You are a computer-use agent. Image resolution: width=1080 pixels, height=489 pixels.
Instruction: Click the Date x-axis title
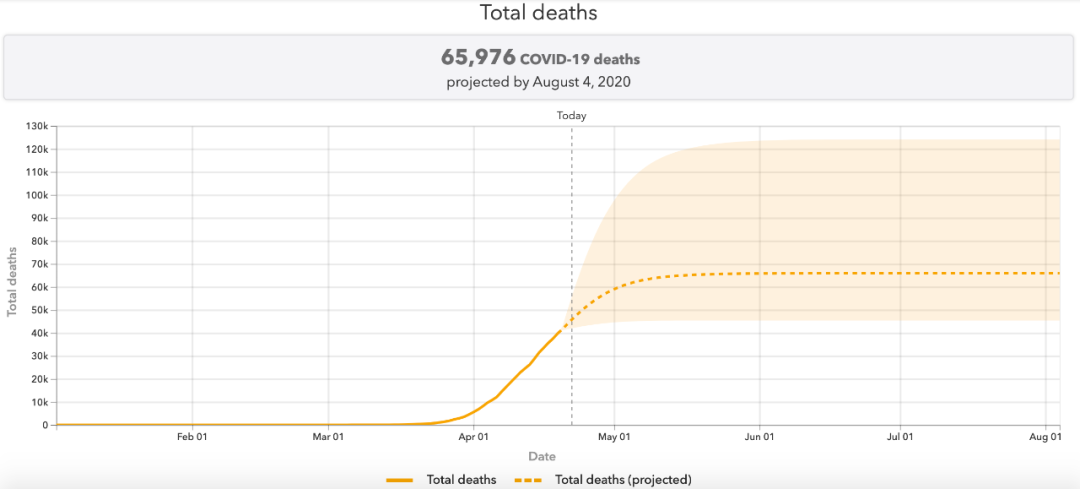coord(542,456)
